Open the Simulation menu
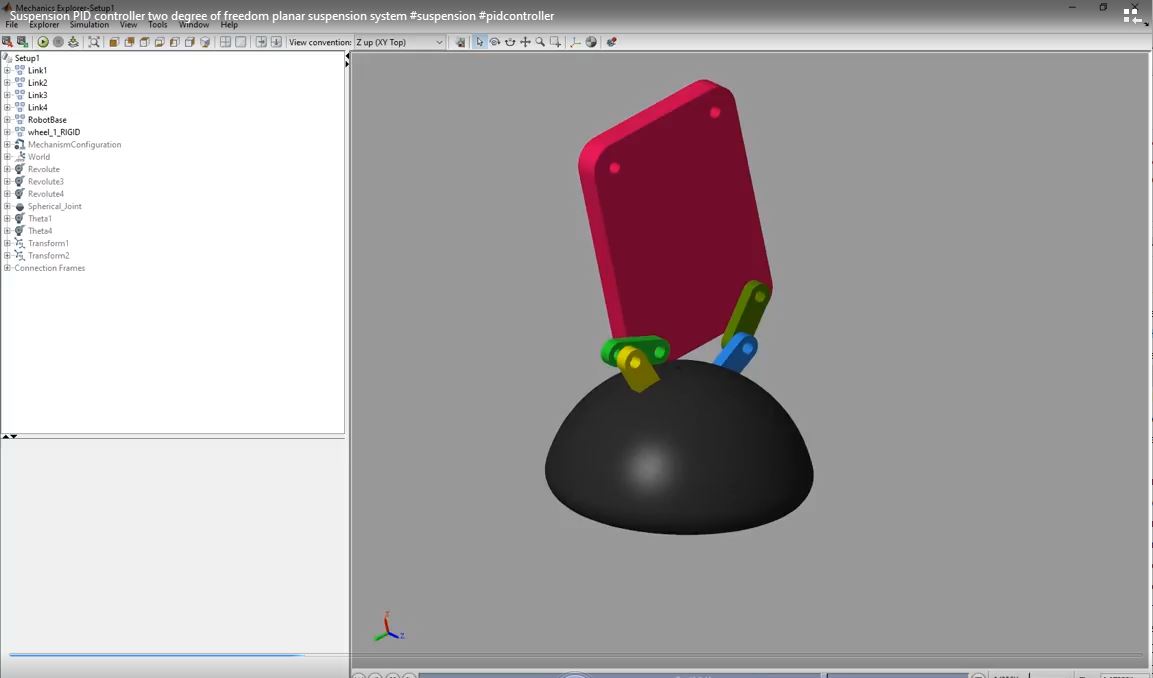This screenshot has width=1153, height=678. click(x=89, y=25)
